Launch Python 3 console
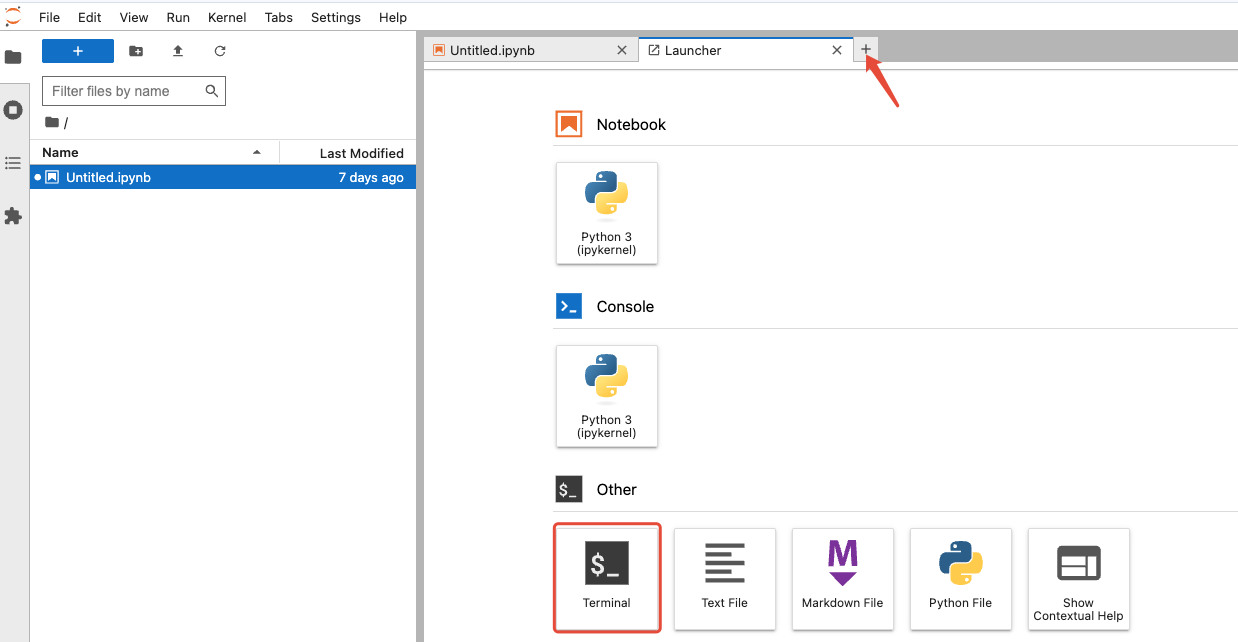This screenshot has height=642, width=1238. [x=607, y=396]
